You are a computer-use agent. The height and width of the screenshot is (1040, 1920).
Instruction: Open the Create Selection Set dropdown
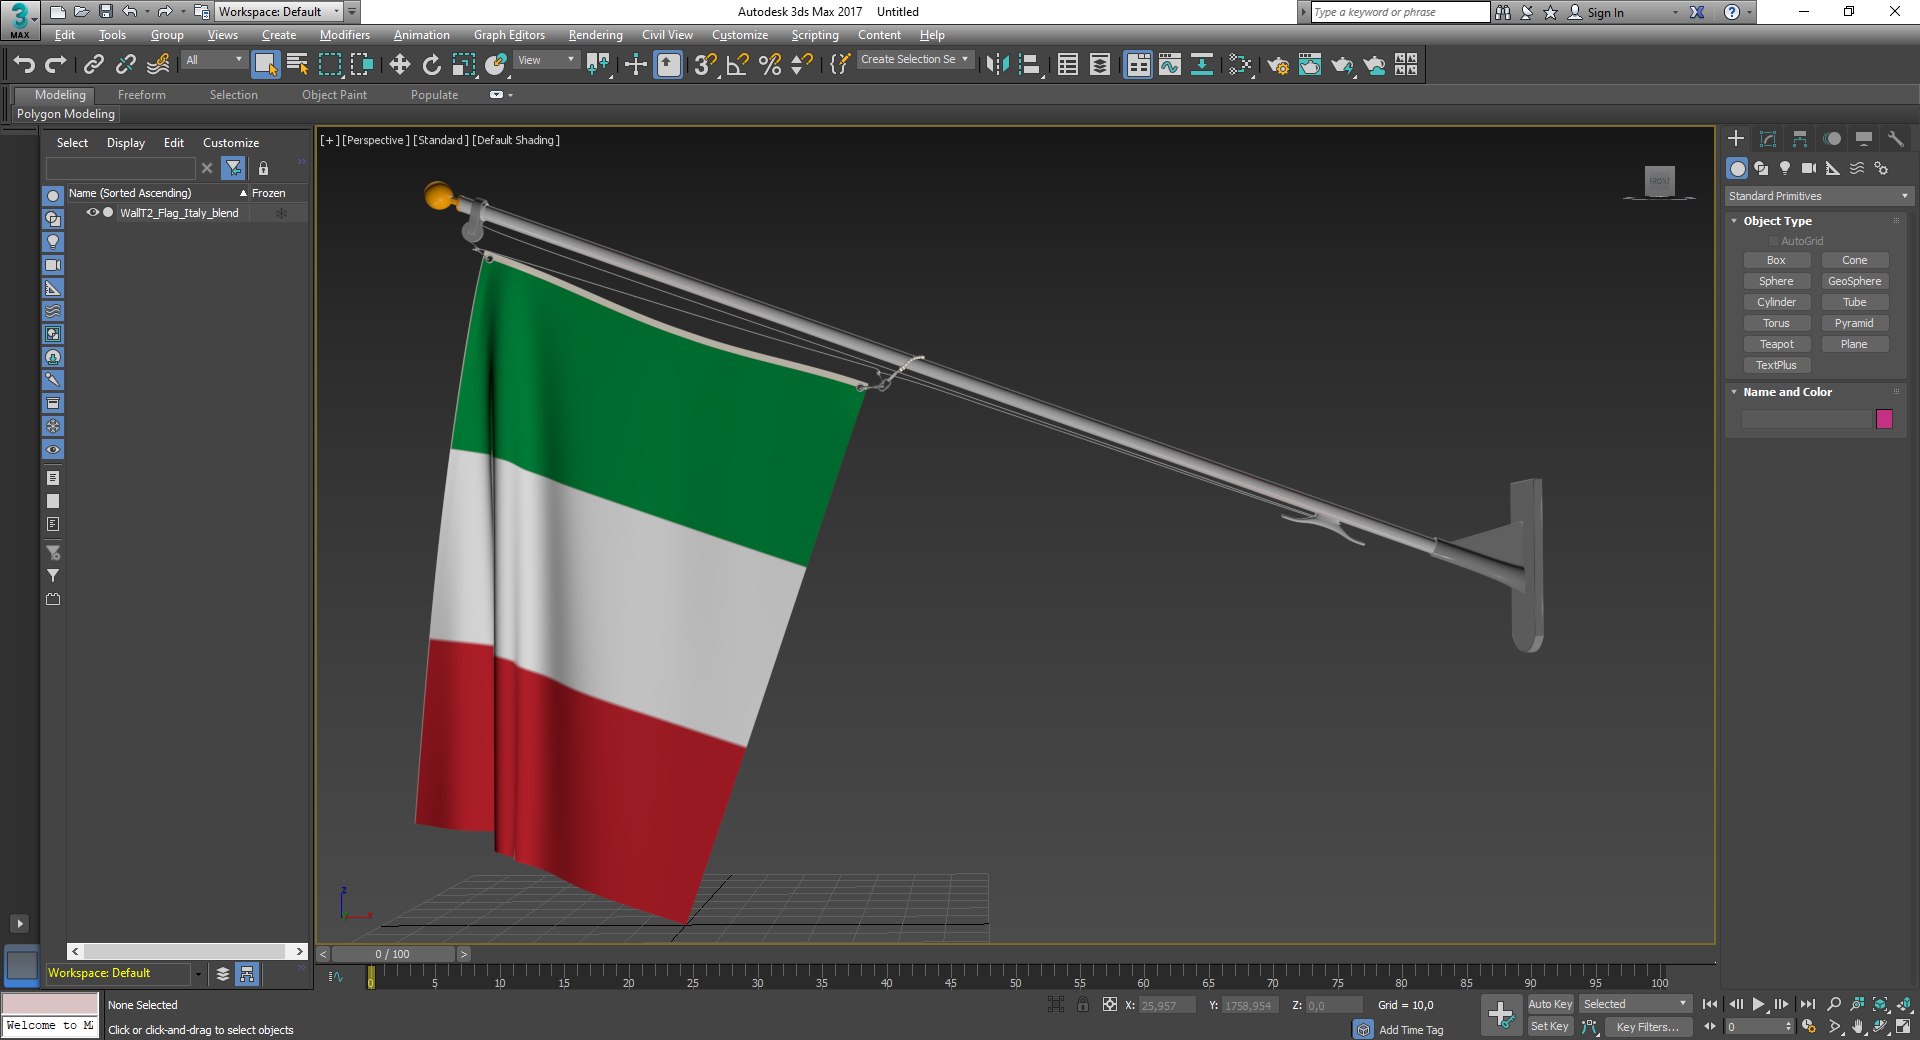[914, 60]
